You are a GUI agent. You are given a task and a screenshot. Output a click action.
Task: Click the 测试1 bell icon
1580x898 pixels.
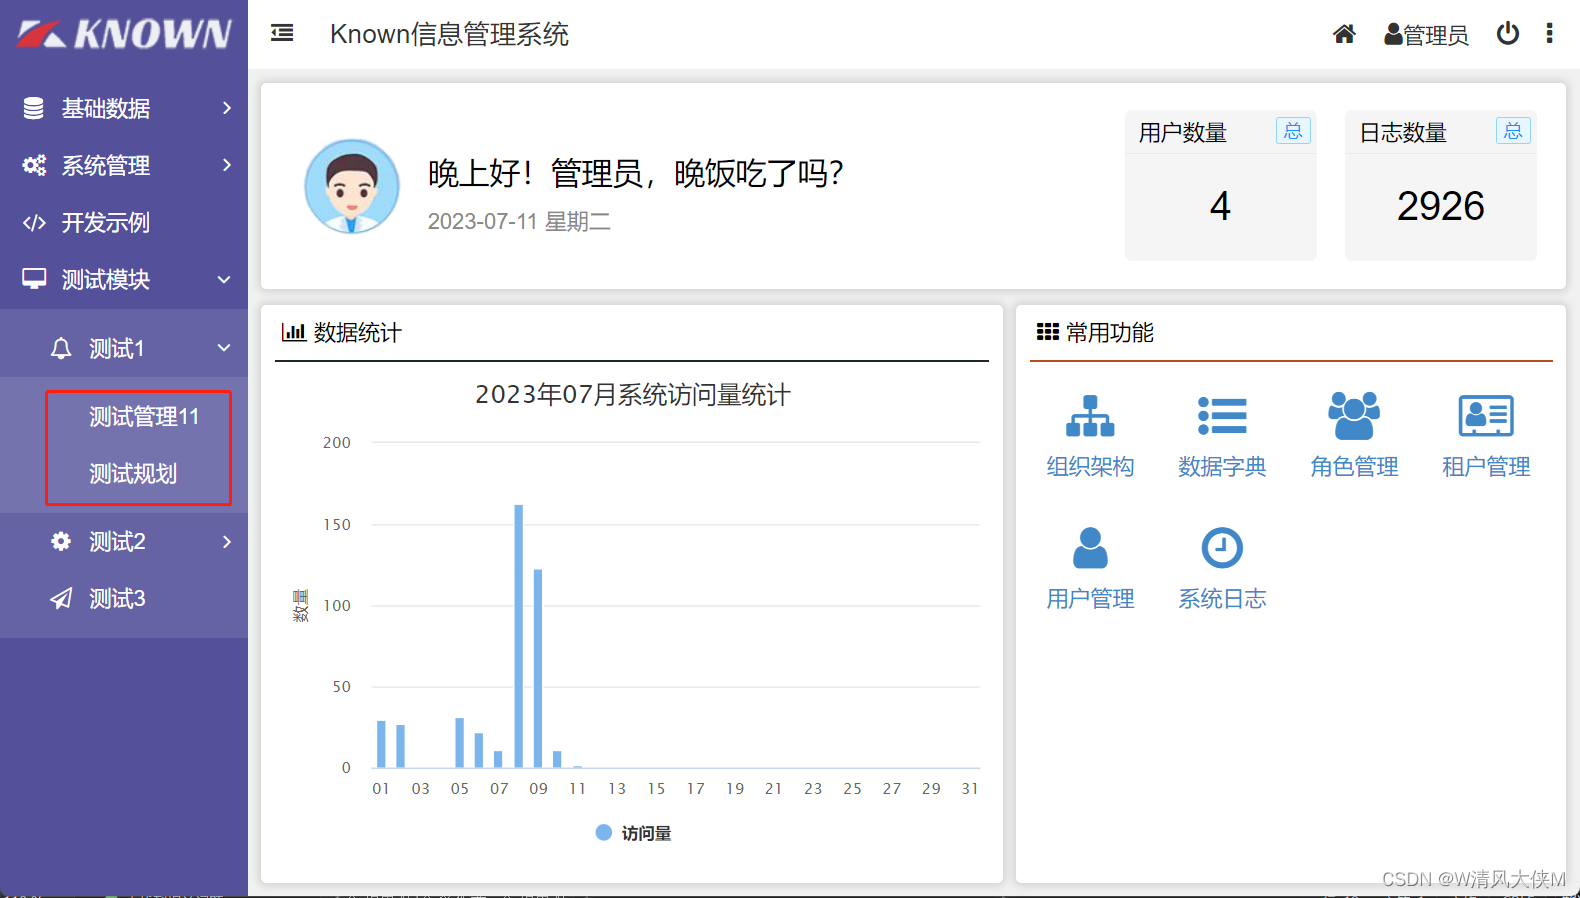(x=61, y=348)
